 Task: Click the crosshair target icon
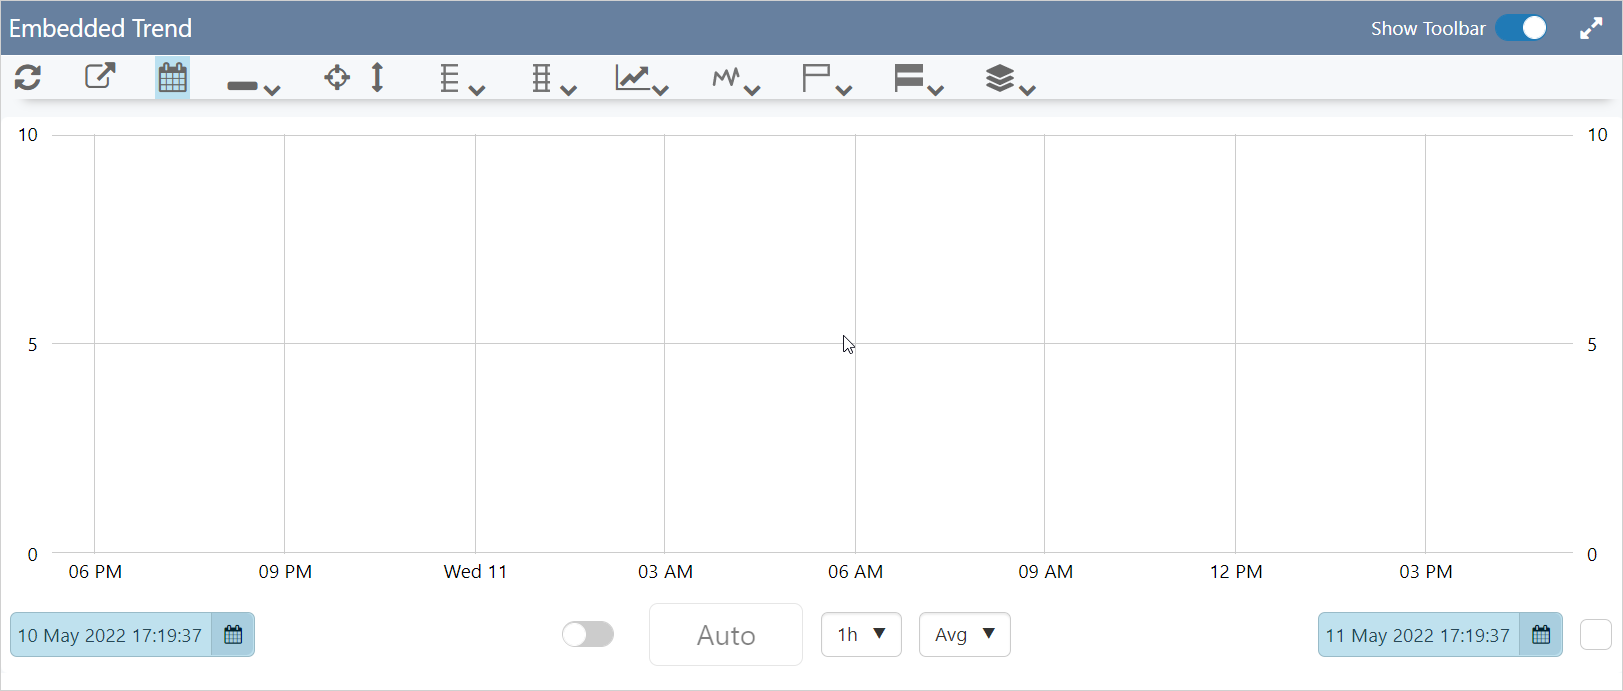click(337, 77)
